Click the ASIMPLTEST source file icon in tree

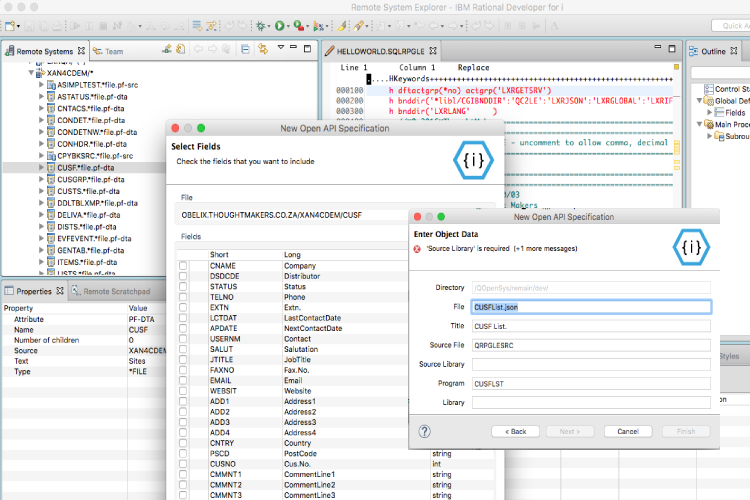tap(51, 85)
